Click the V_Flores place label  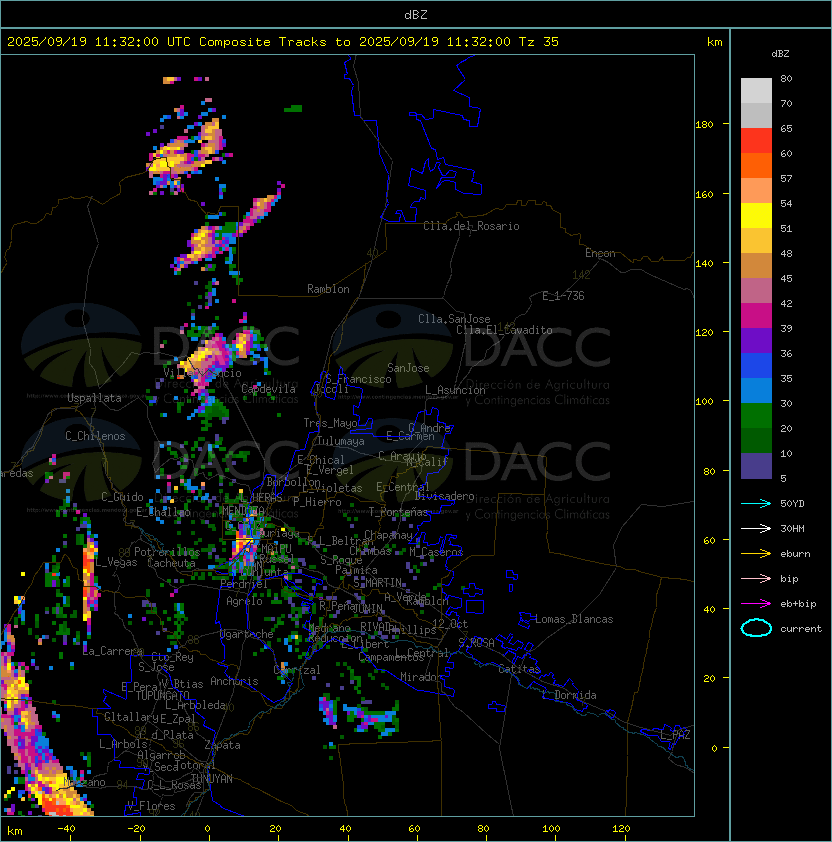151,806
